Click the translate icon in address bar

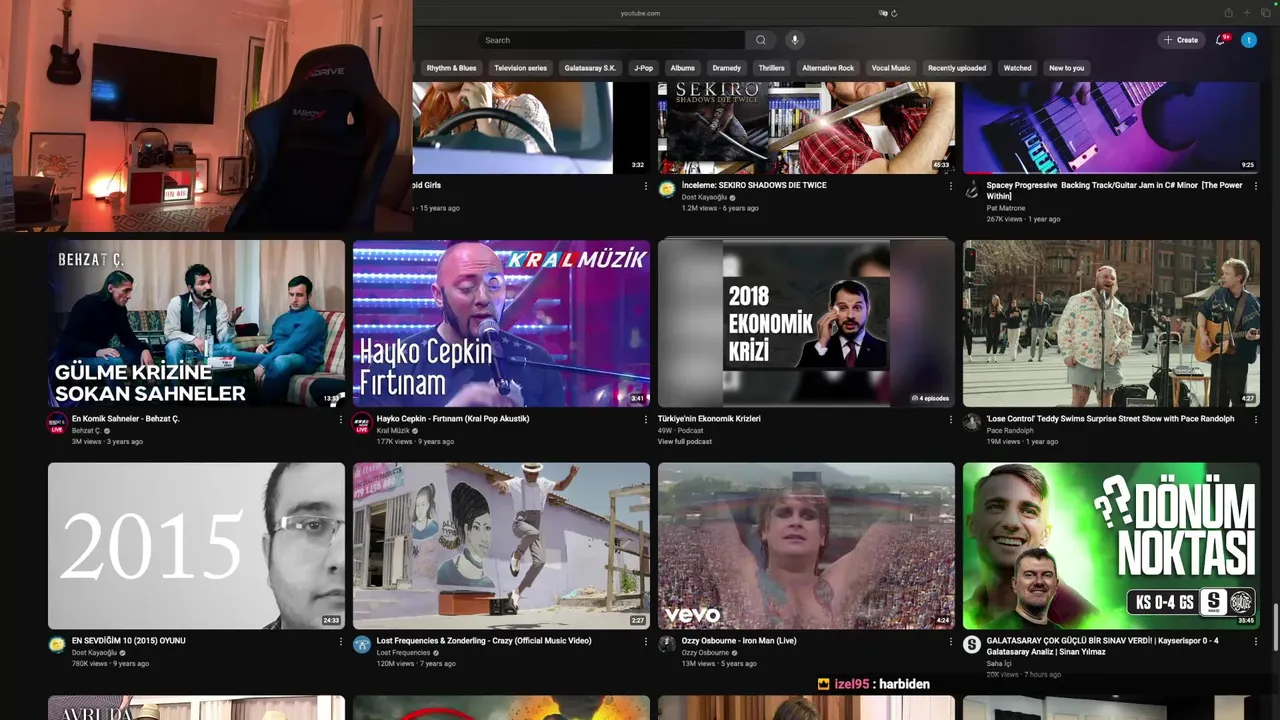pyautogui.click(x=883, y=13)
